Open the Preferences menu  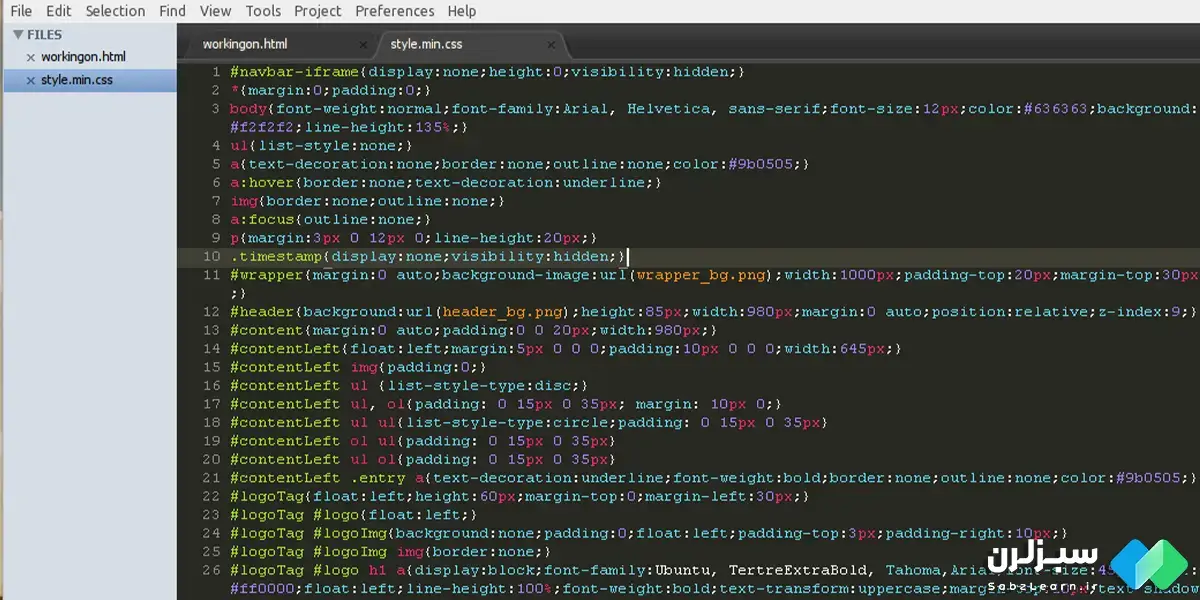pyautogui.click(x=395, y=11)
